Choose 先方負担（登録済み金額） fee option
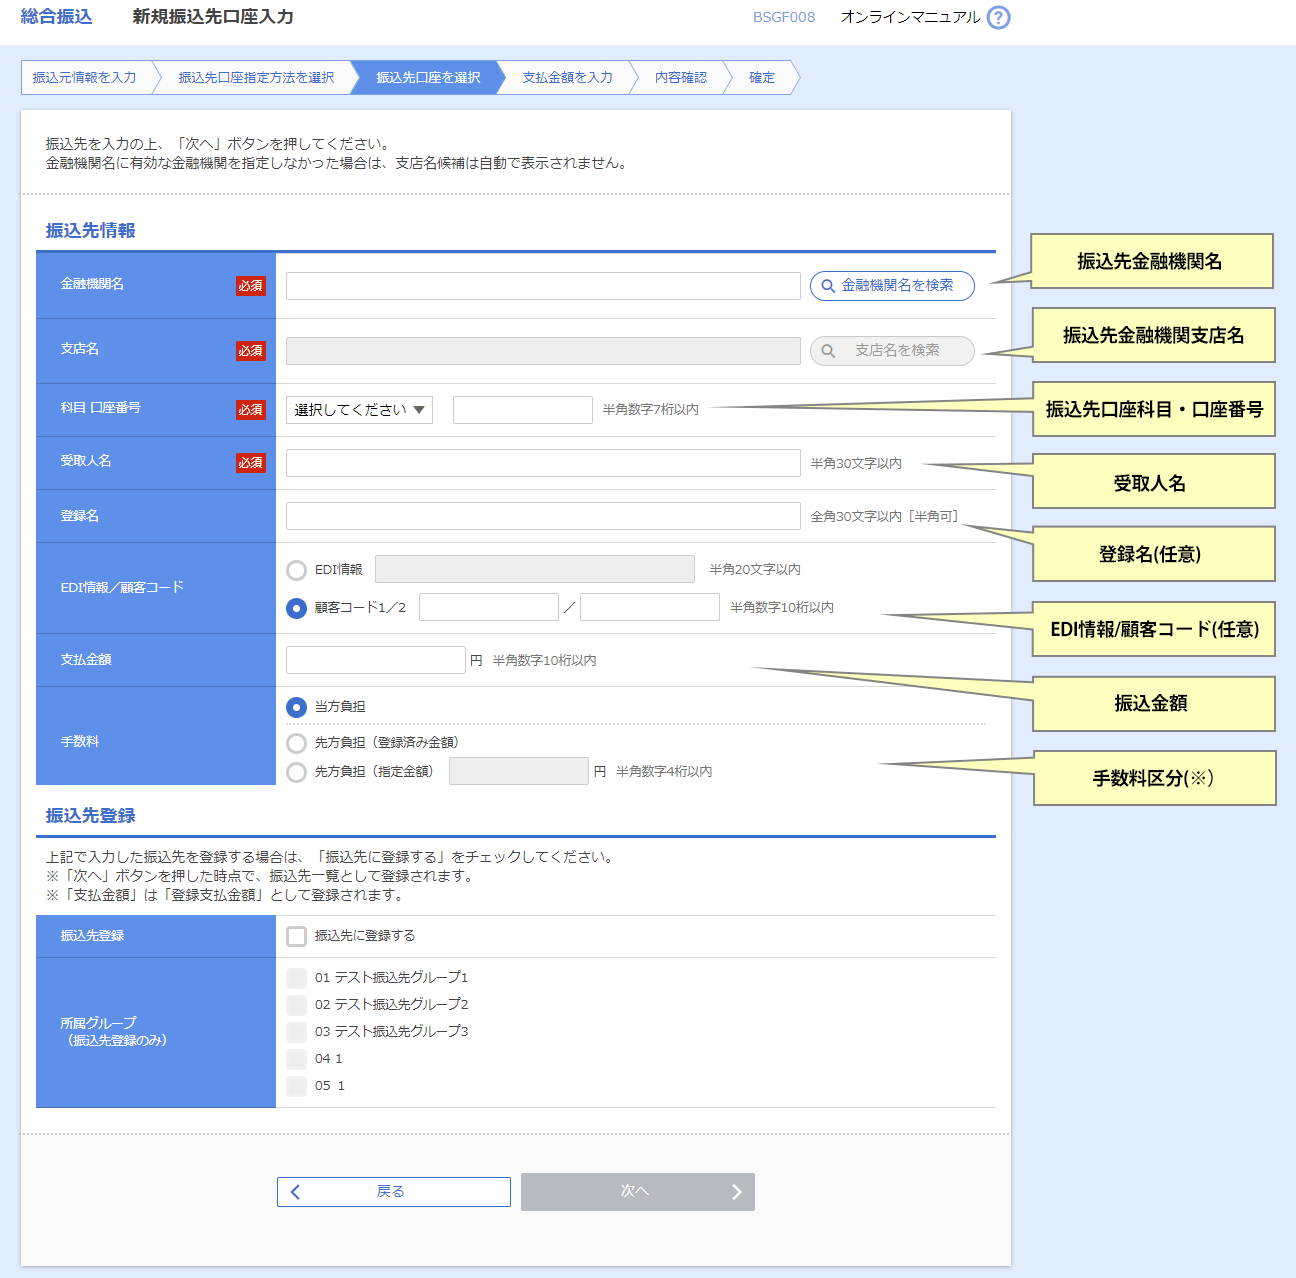This screenshot has width=1296, height=1278. [296, 743]
